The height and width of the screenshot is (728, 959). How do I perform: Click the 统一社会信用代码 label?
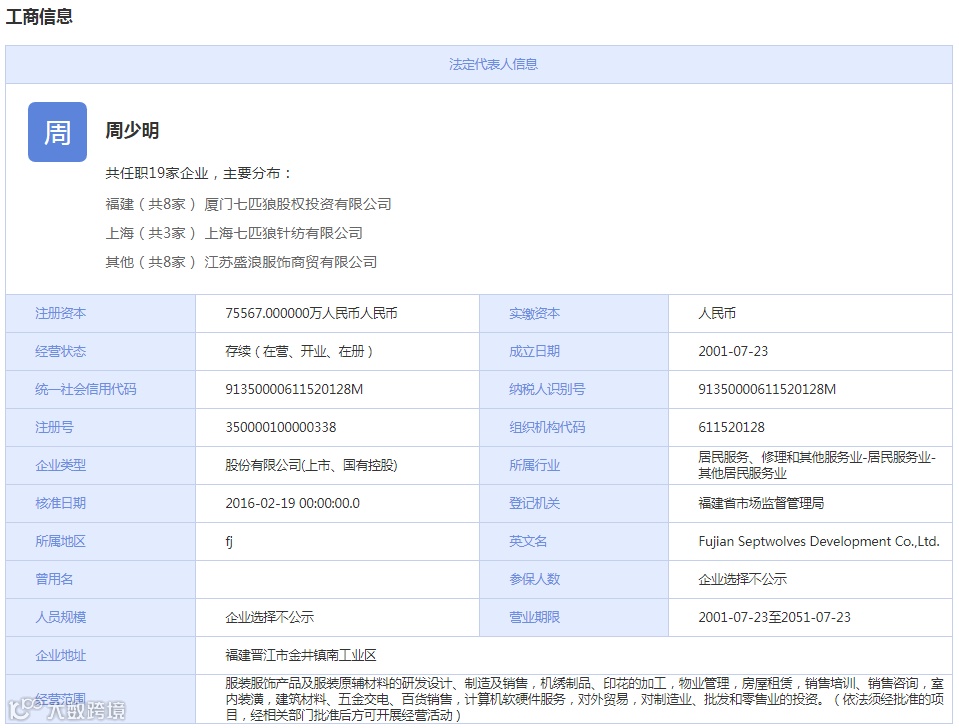pos(86,389)
